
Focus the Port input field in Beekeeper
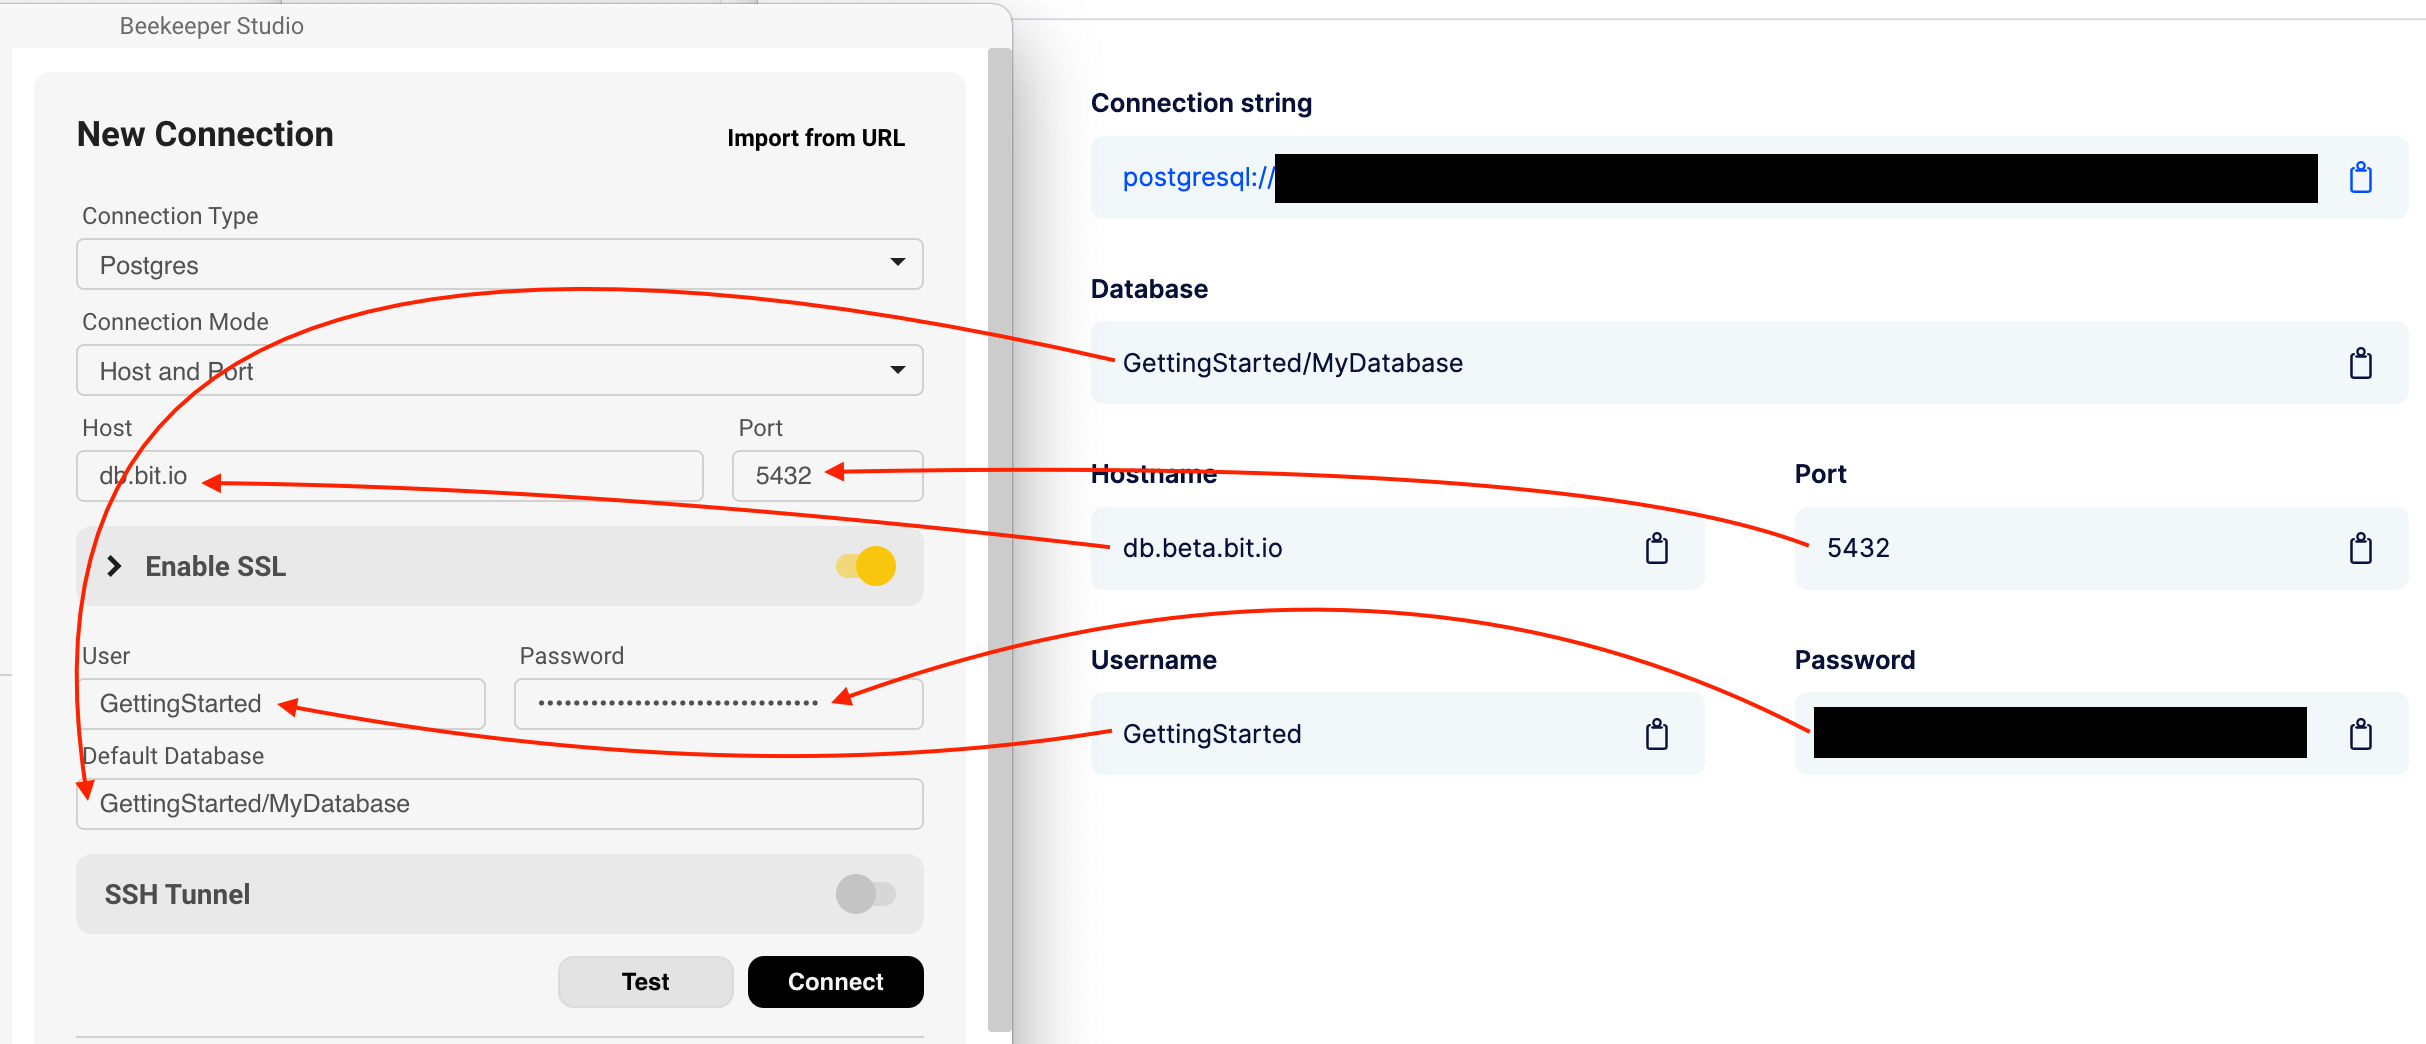pos(828,476)
